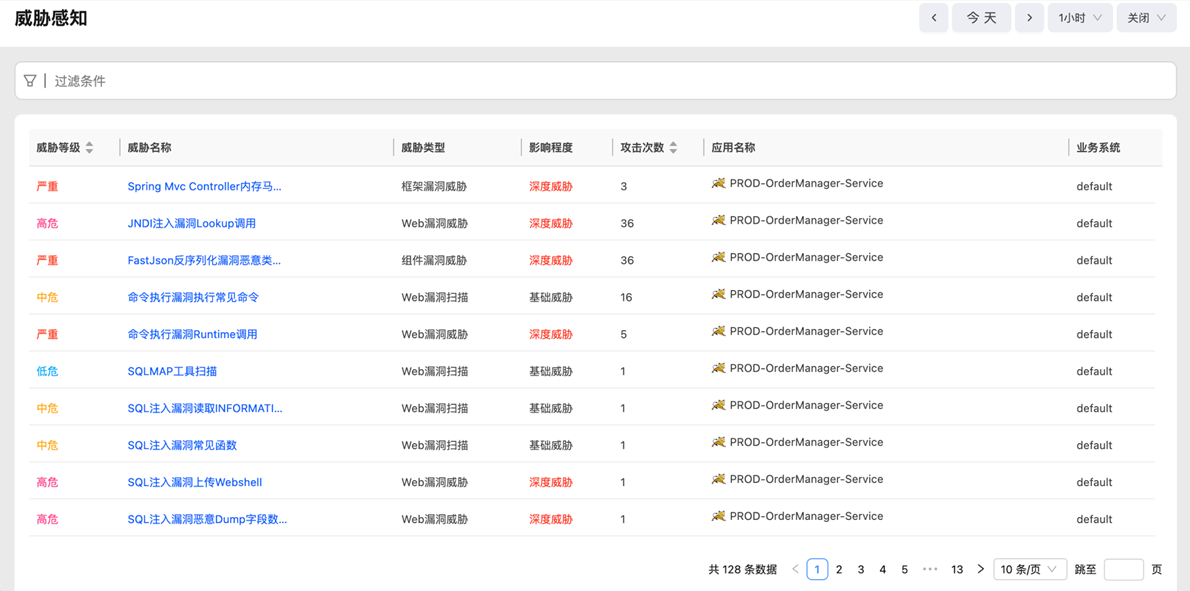This screenshot has width=1190, height=591.
Task: Open the 关闭 auto-refresh dropdown
Action: tap(1146, 18)
